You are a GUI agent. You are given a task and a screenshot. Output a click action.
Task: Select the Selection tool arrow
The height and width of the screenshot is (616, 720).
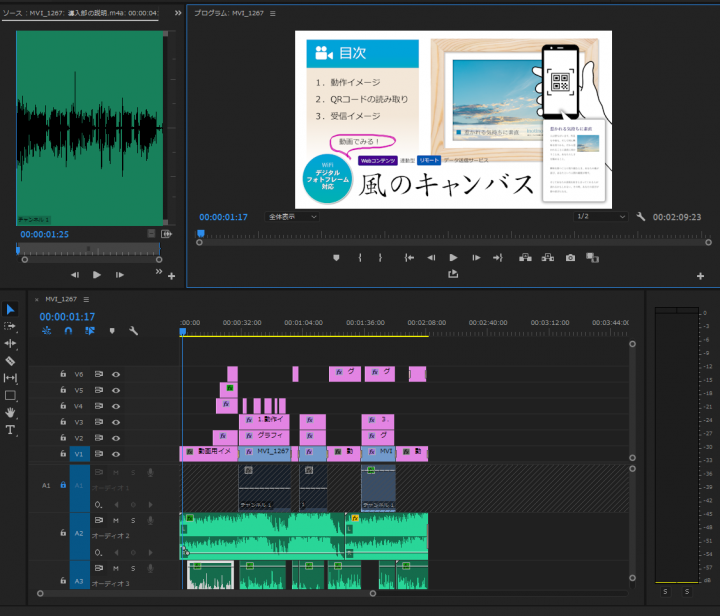10,309
